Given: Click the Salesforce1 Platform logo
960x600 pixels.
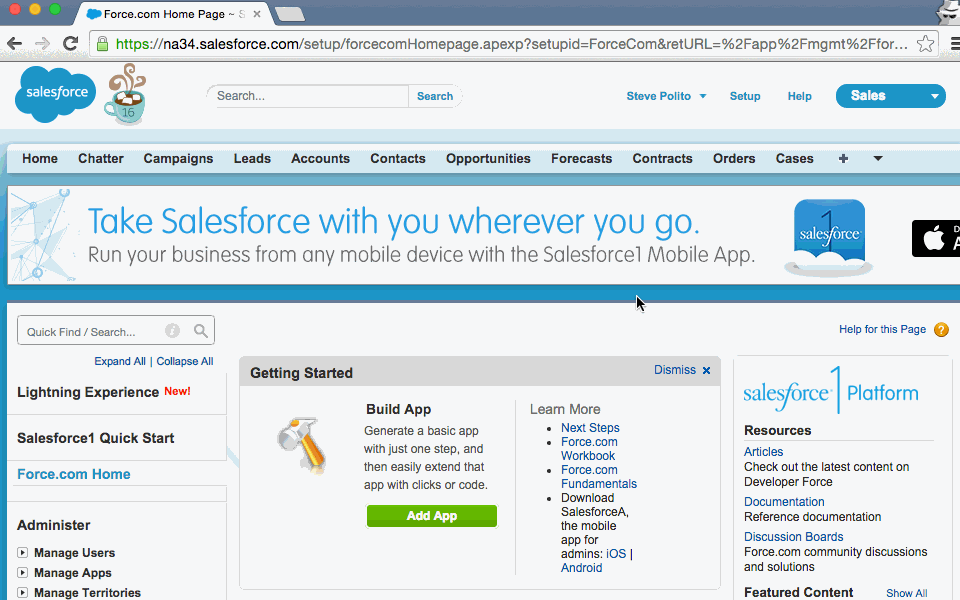Looking at the screenshot, I should 831,391.
